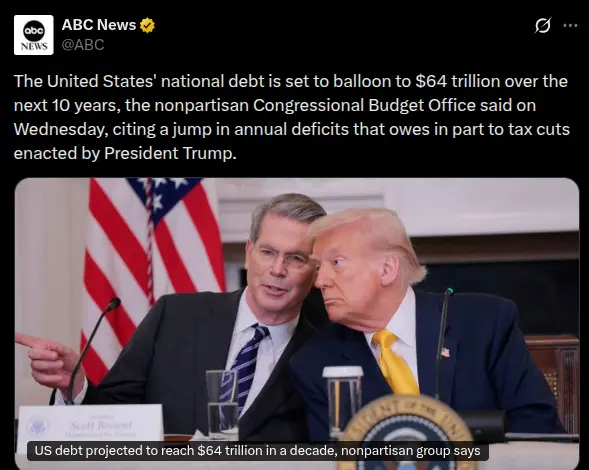
Task: Click the white-lidded cup on the table
Action: click(x=343, y=402)
